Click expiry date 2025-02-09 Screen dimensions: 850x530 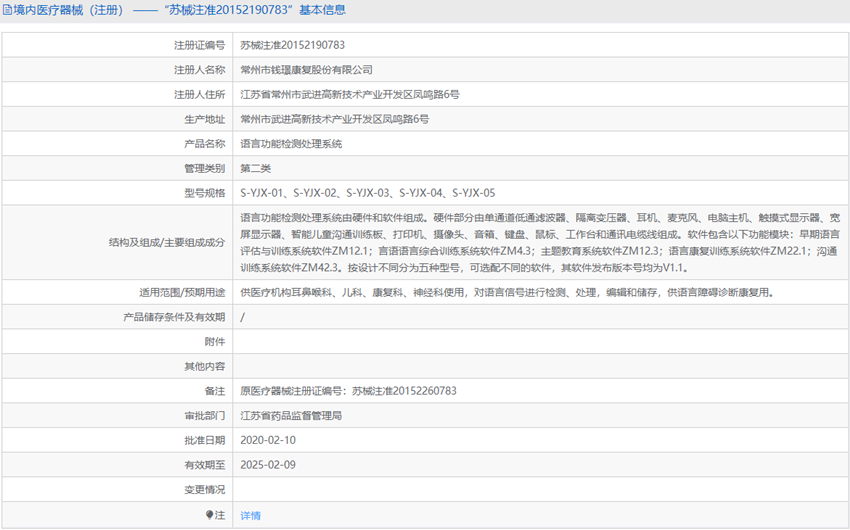coord(268,465)
